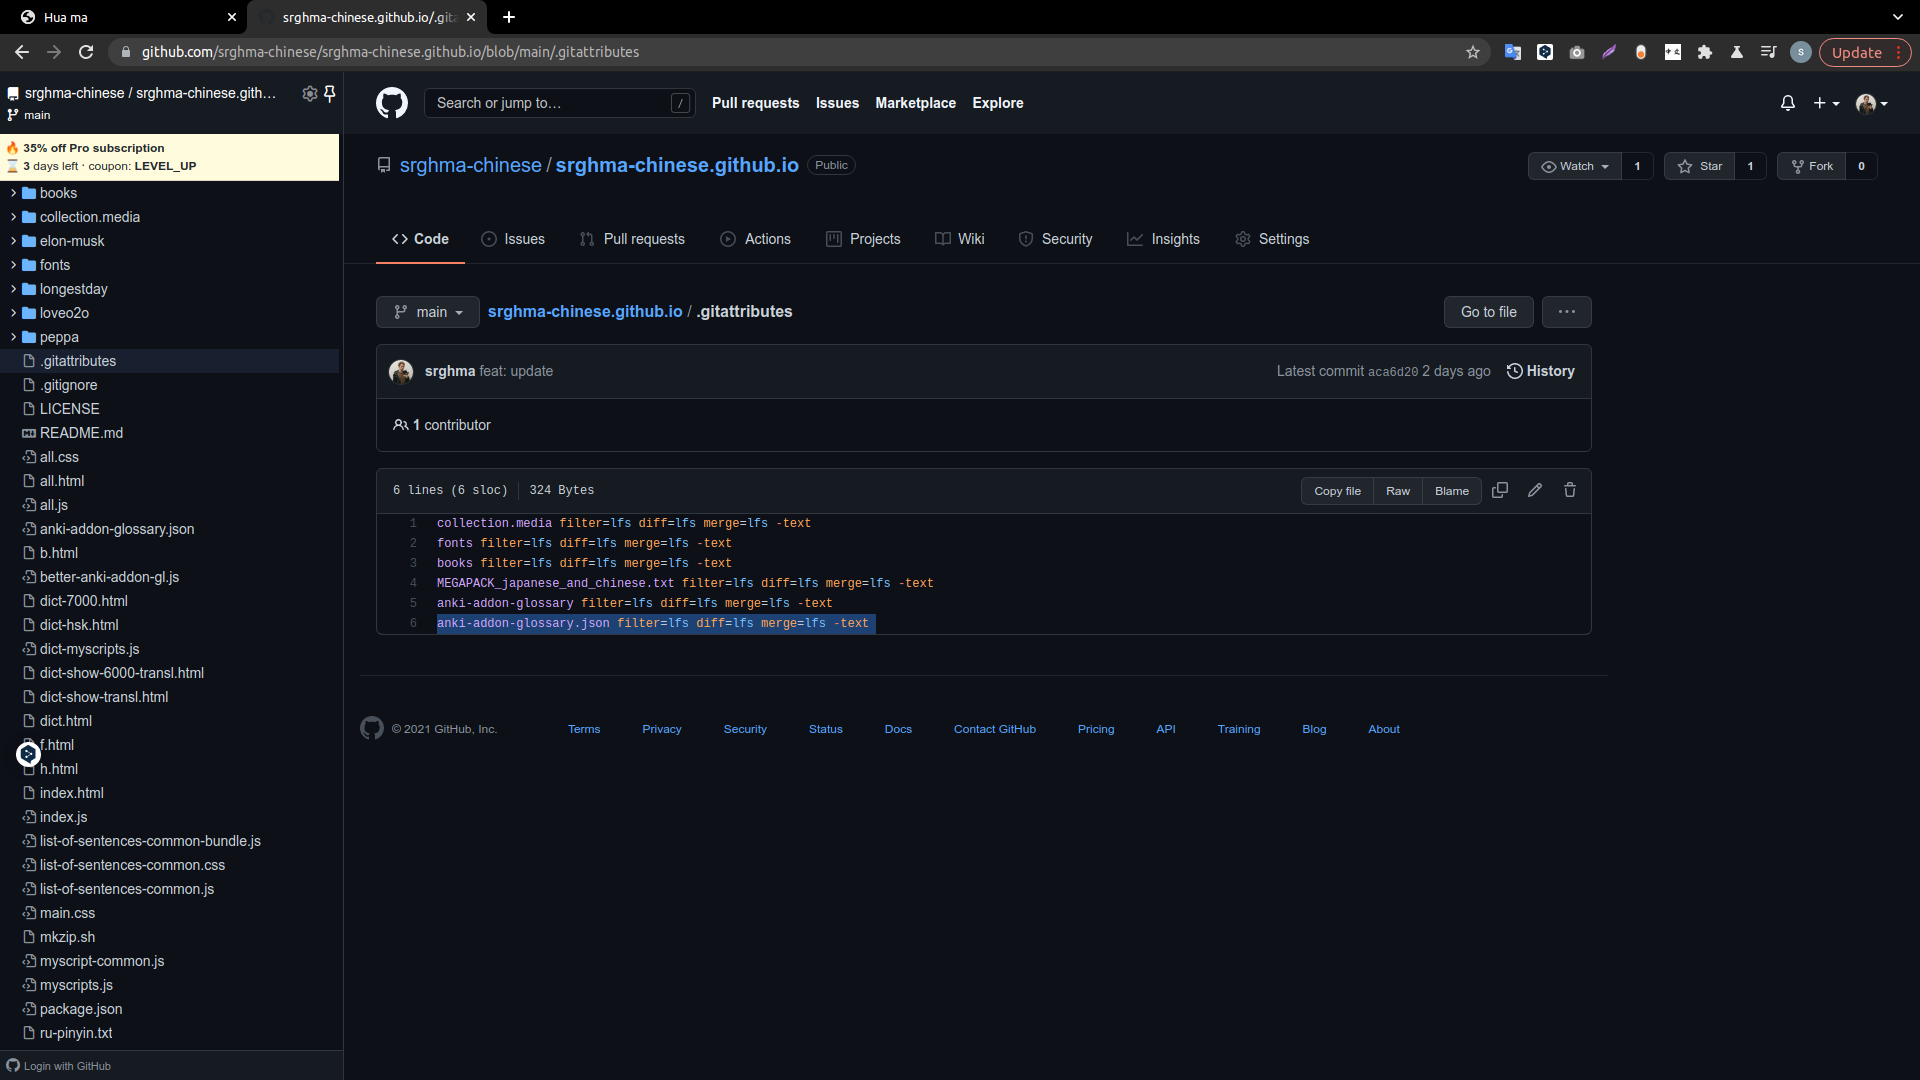Screen dimensions: 1920x1080
Task: Open the Raw file view
Action: [1397, 490]
